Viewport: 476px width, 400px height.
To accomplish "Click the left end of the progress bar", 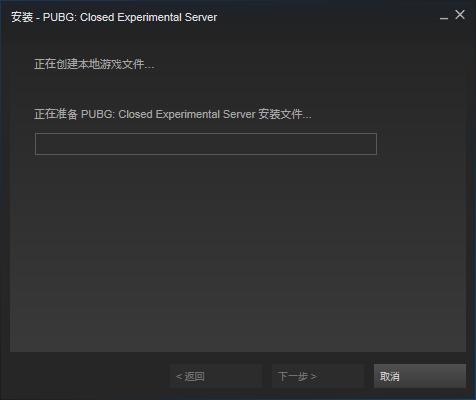I will coord(42,144).
